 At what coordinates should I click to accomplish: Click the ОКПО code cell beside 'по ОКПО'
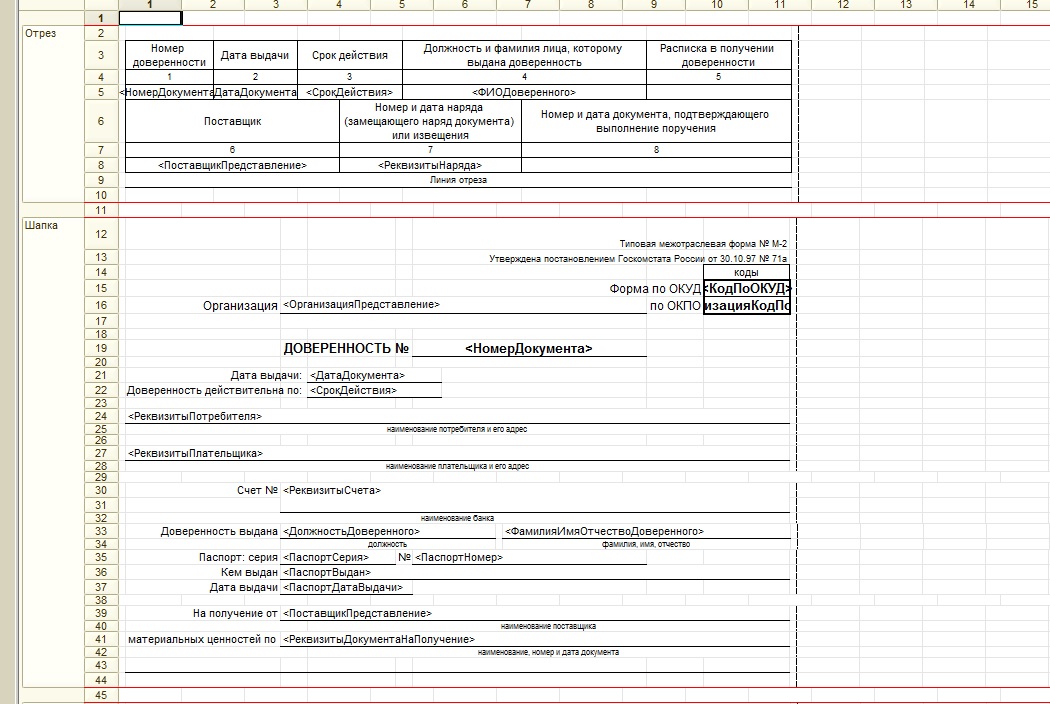(x=747, y=305)
